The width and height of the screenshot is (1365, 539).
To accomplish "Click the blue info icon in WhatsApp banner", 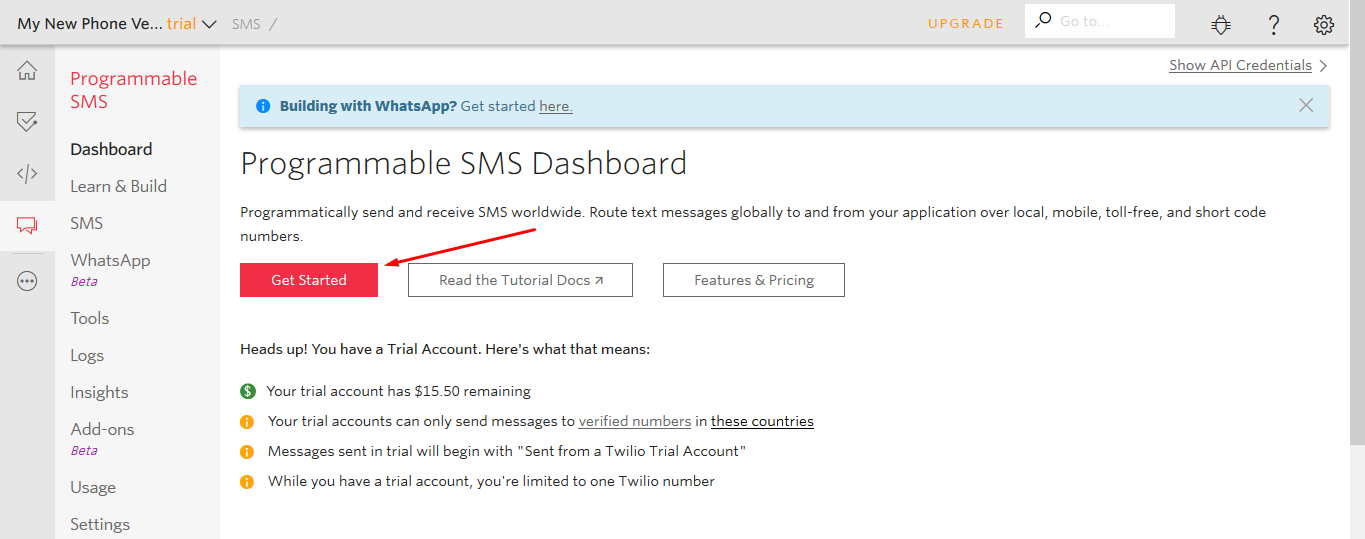I will pyautogui.click(x=263, y=106).
